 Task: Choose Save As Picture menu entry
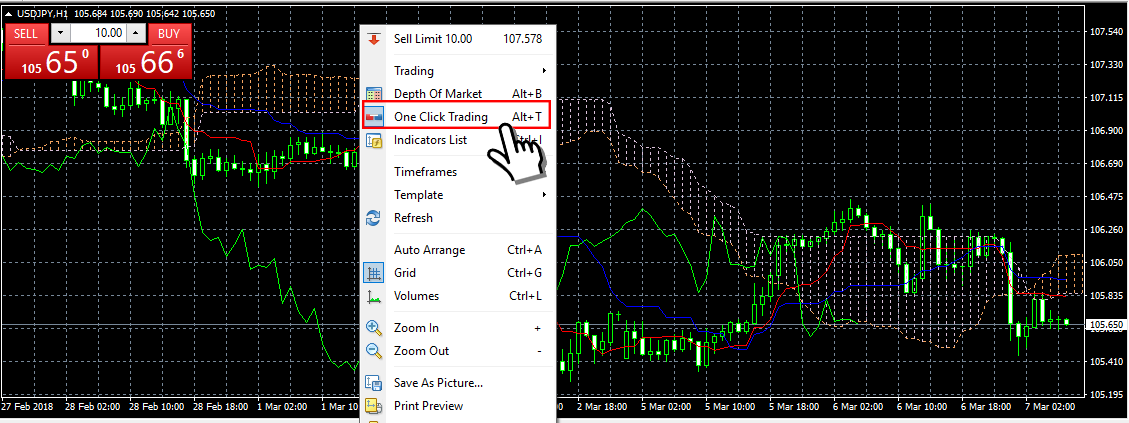(x=459, y=383)
